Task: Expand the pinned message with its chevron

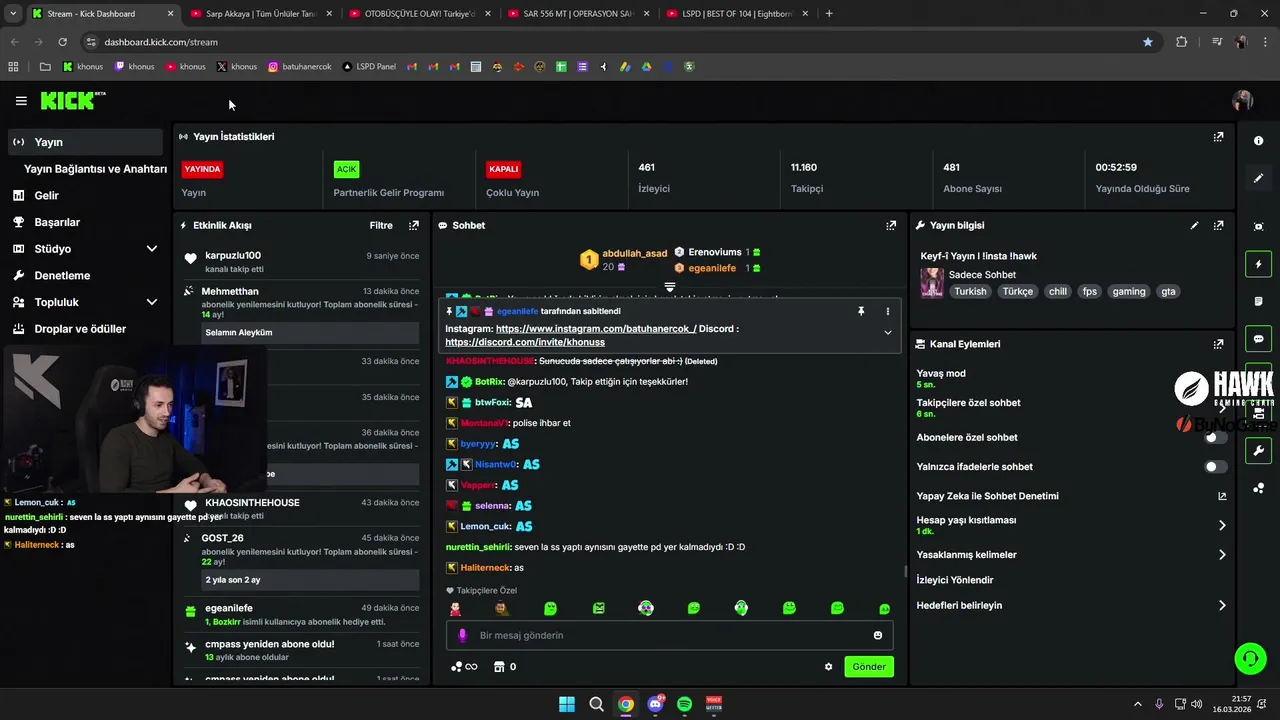Action: pyautogui.click(x=887, y=332)
